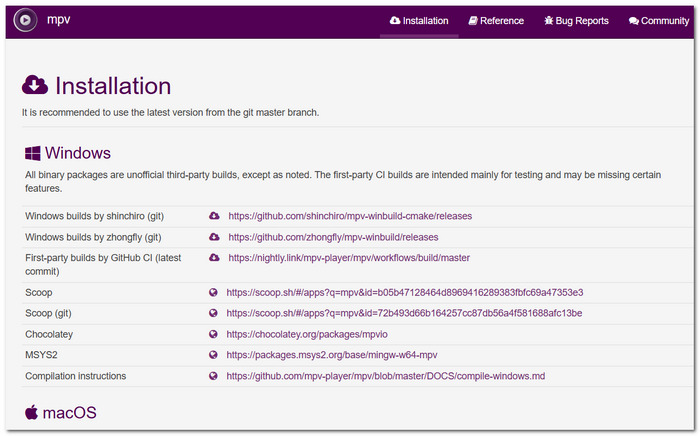This screenshot has height=436, width=700.
Task: Click the large cloud download icon by Installation heading
Action: point(35,85)
